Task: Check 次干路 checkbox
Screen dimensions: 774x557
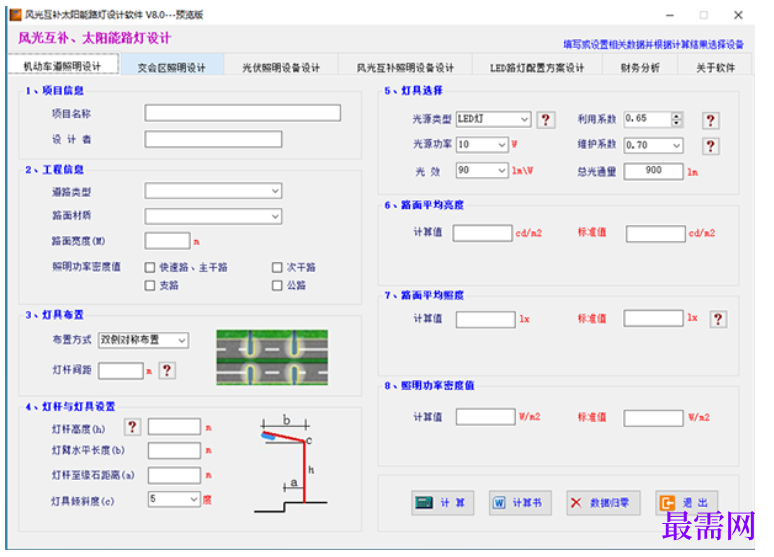Action: tap(277, 268)
